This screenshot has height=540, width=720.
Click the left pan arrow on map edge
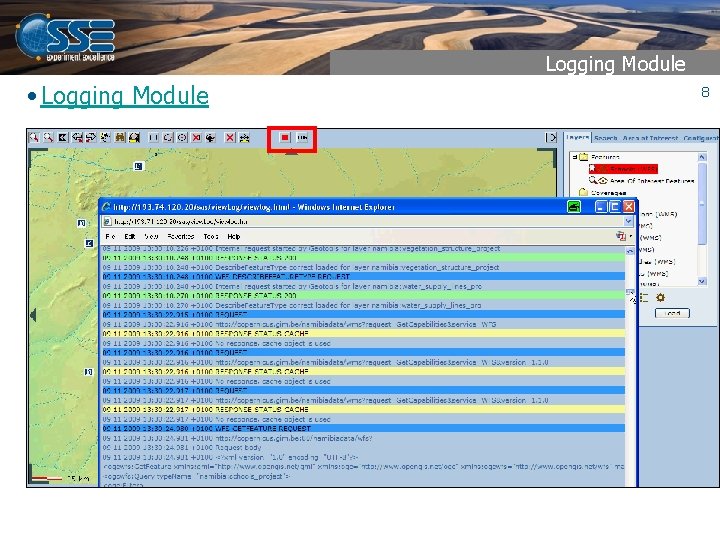point(33,315)
